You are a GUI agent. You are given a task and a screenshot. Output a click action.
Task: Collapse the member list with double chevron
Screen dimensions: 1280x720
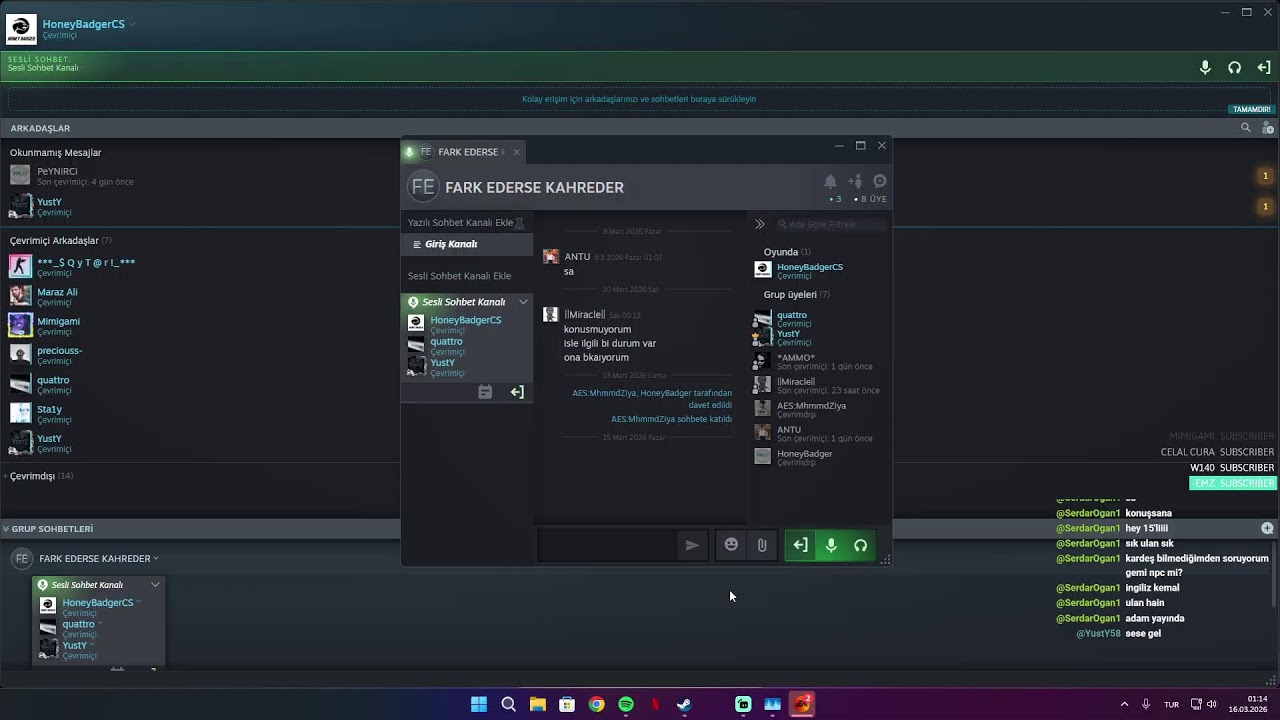coord(760,224)
